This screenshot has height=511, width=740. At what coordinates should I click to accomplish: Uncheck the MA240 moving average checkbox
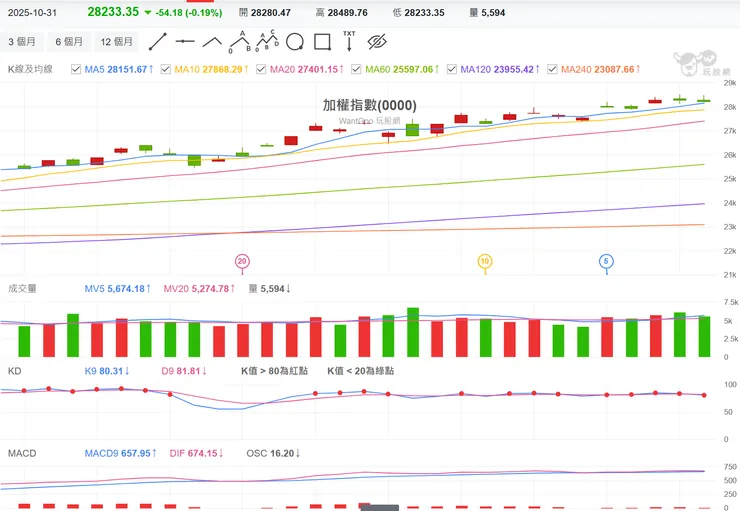point(552,69)
